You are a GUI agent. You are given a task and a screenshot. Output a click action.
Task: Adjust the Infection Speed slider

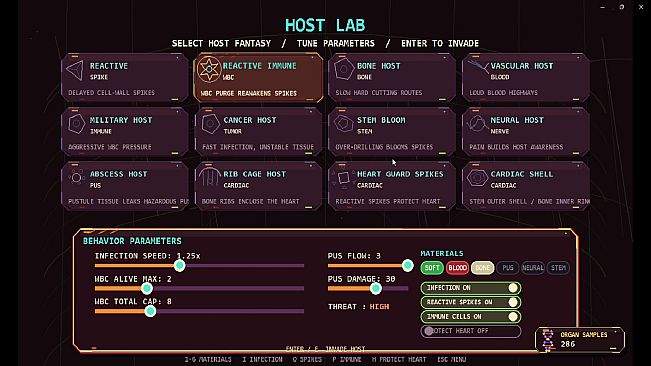coord(199,266)
